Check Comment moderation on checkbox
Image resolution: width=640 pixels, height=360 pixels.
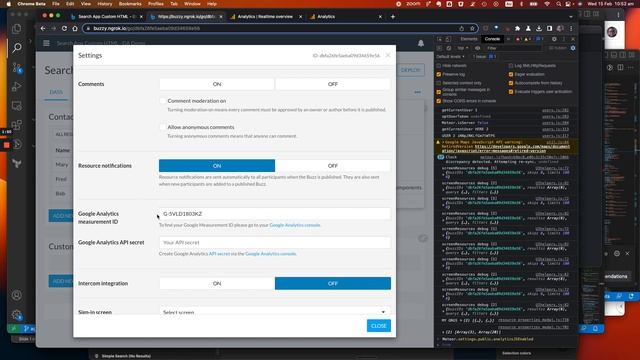pos(162,101)
